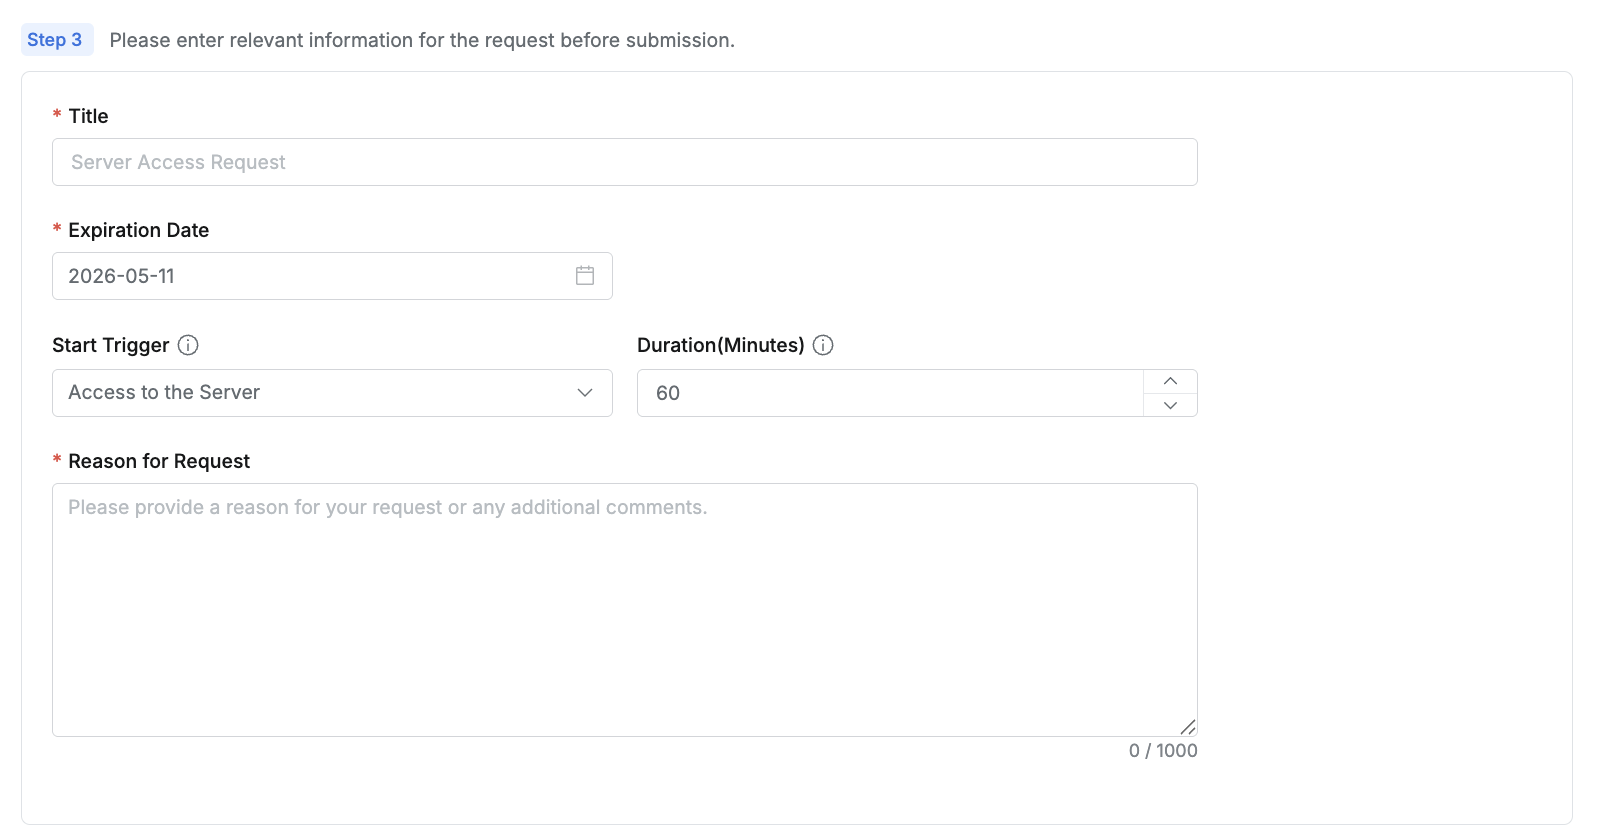Click the Expiration Date label
The image size is (1600, 838).
138,230
